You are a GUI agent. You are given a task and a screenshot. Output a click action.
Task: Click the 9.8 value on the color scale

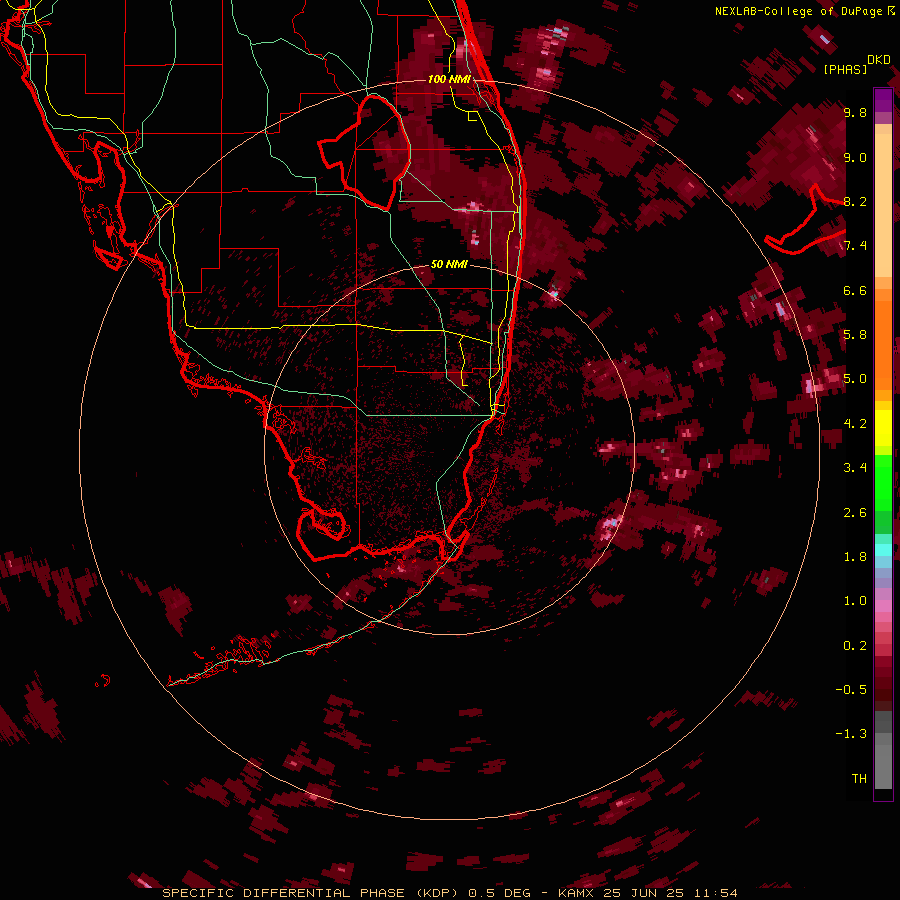pos(855,112)
